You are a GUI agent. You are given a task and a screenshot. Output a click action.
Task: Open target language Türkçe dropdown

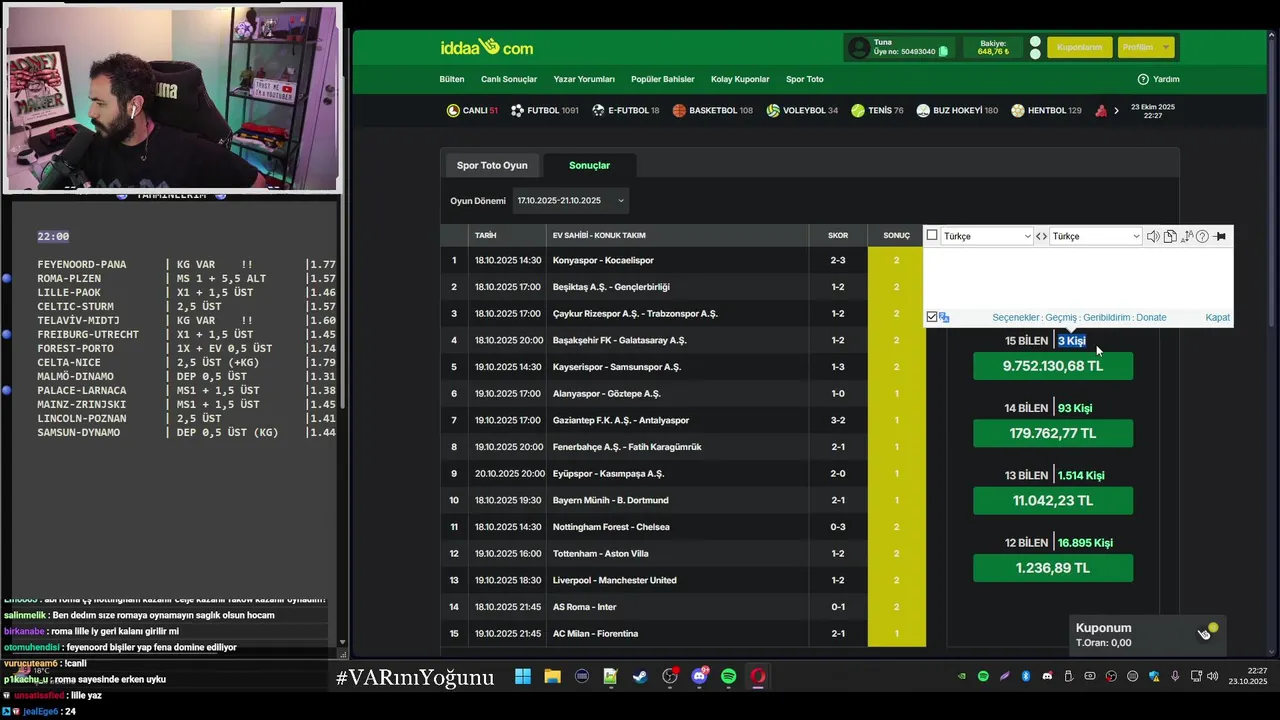click(1095, 236)
